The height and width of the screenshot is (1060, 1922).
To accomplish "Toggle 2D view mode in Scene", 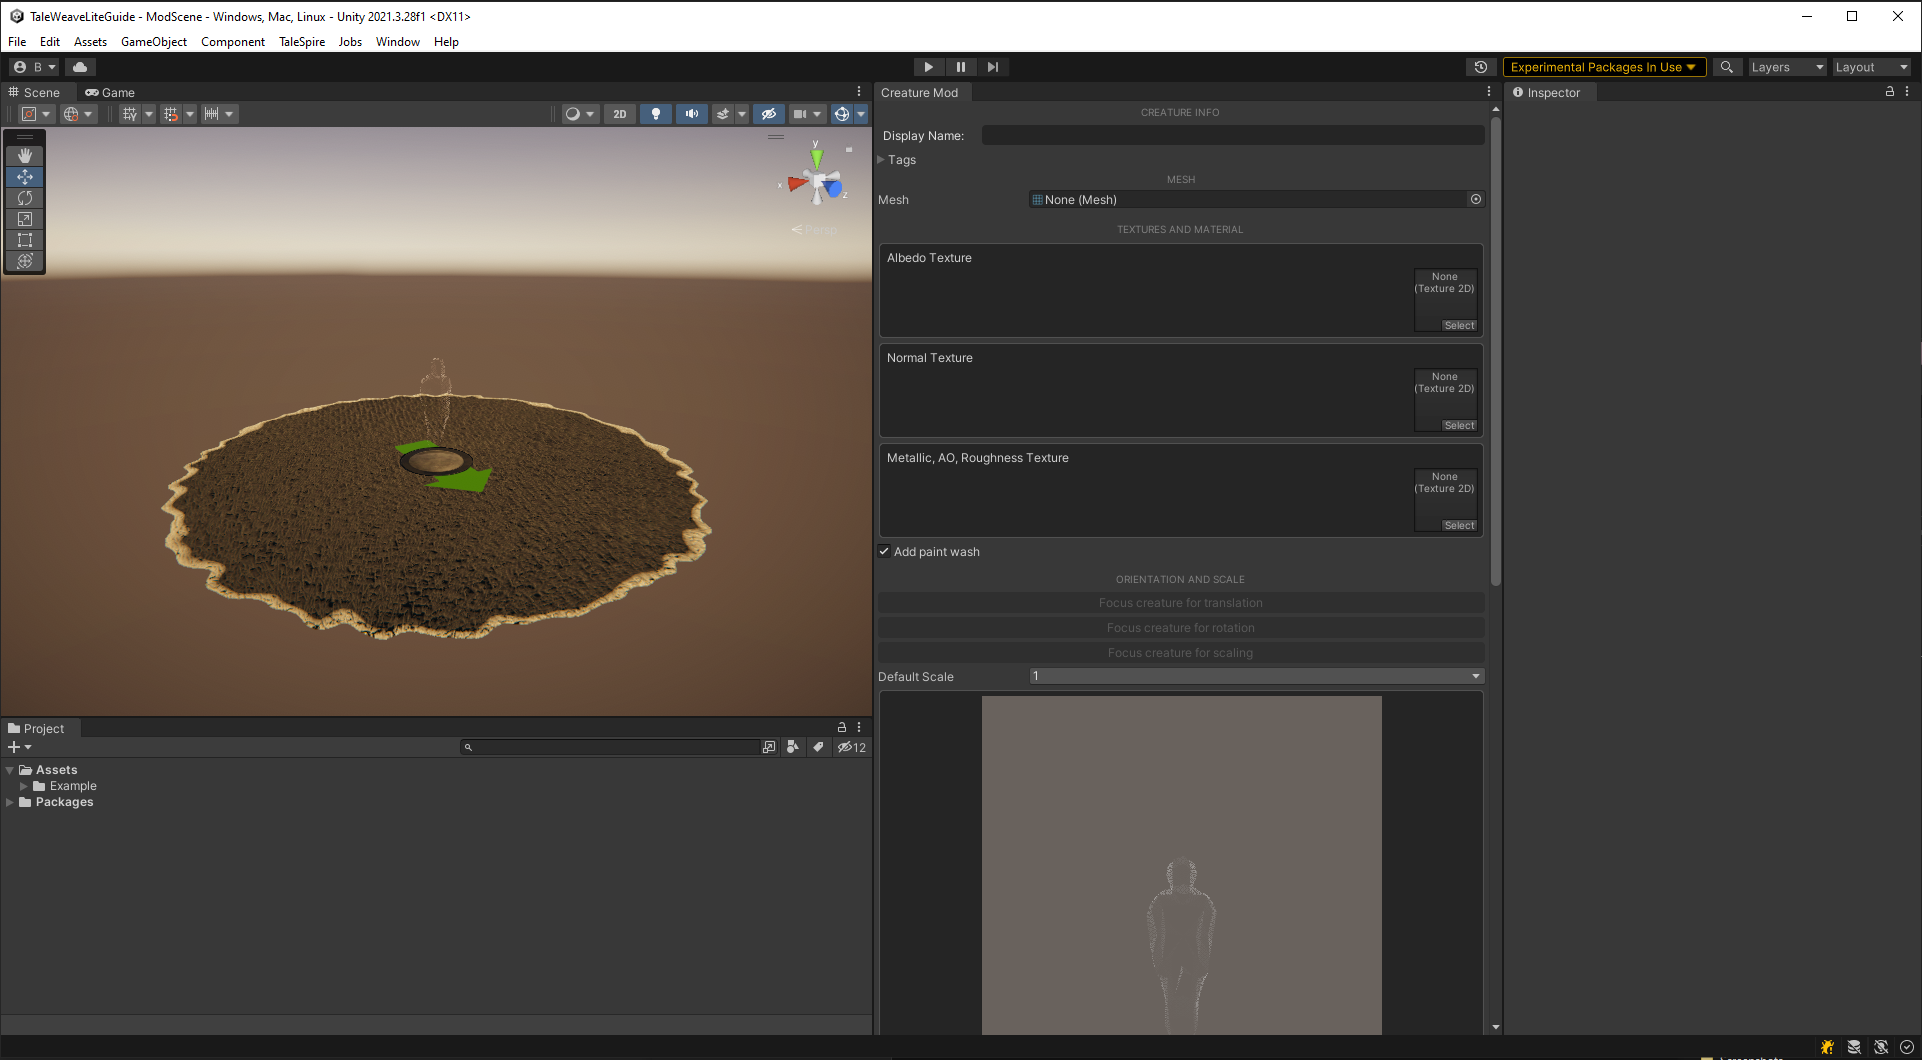I will [x=619, y=114].
